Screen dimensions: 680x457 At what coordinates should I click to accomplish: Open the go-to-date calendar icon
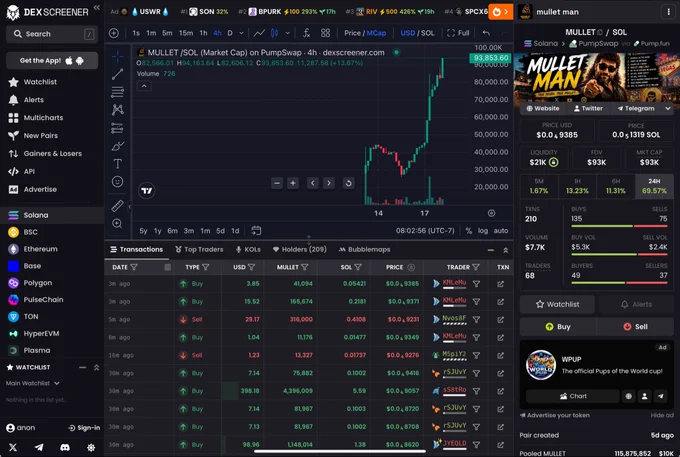[256, 231]
